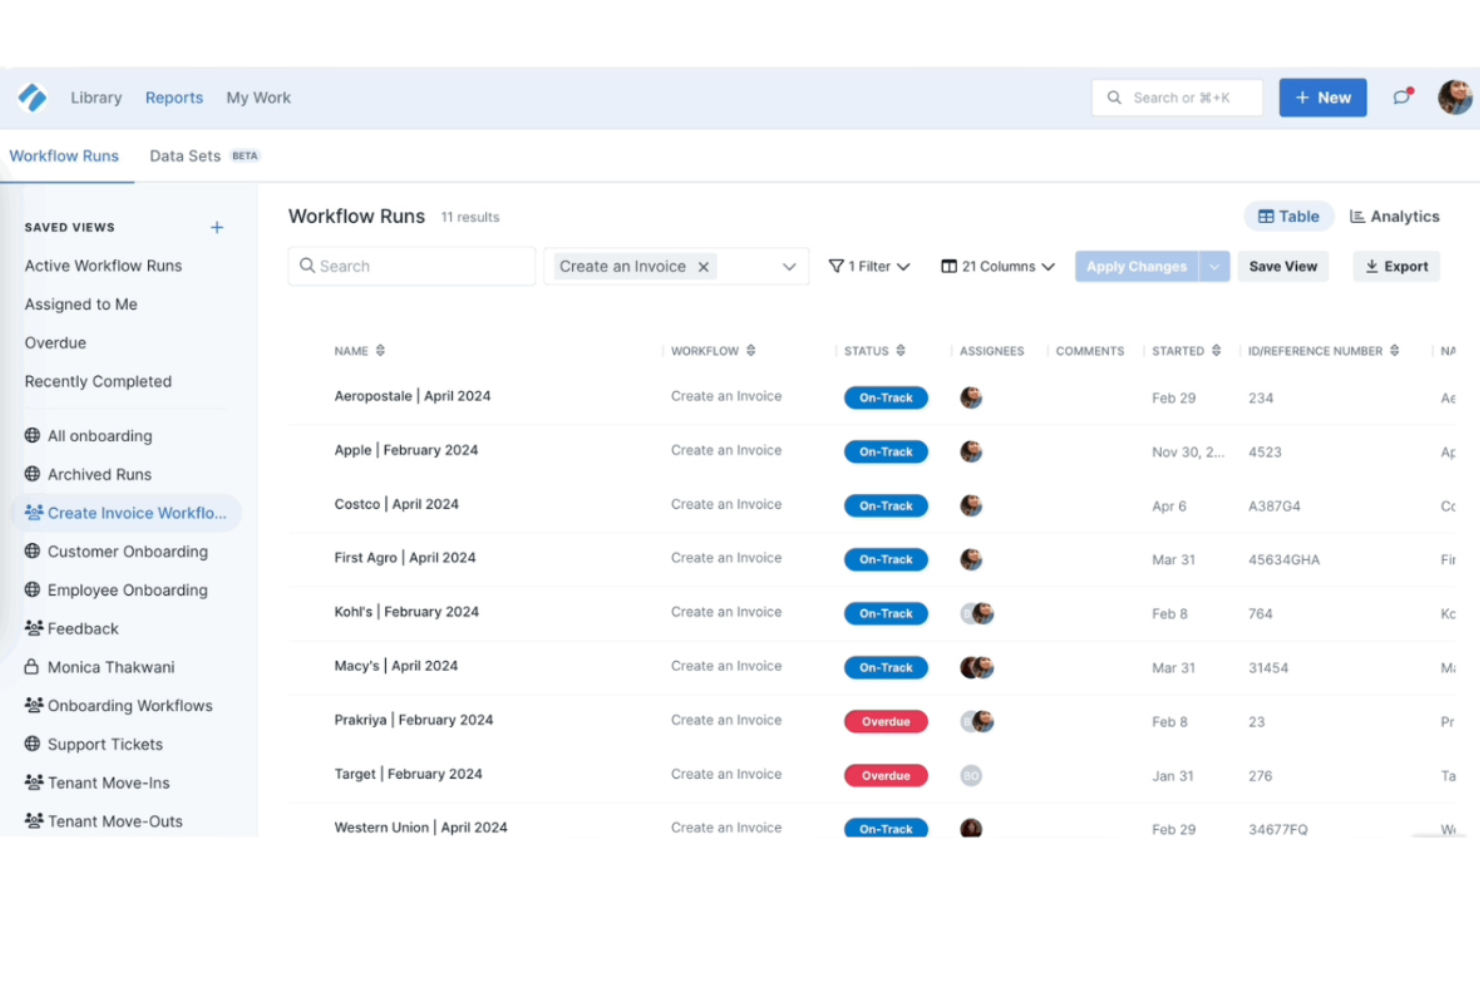Open Active Workflow Runs saved view
Viewport: 1480px width, 987px height.
(x=103, y=266)
